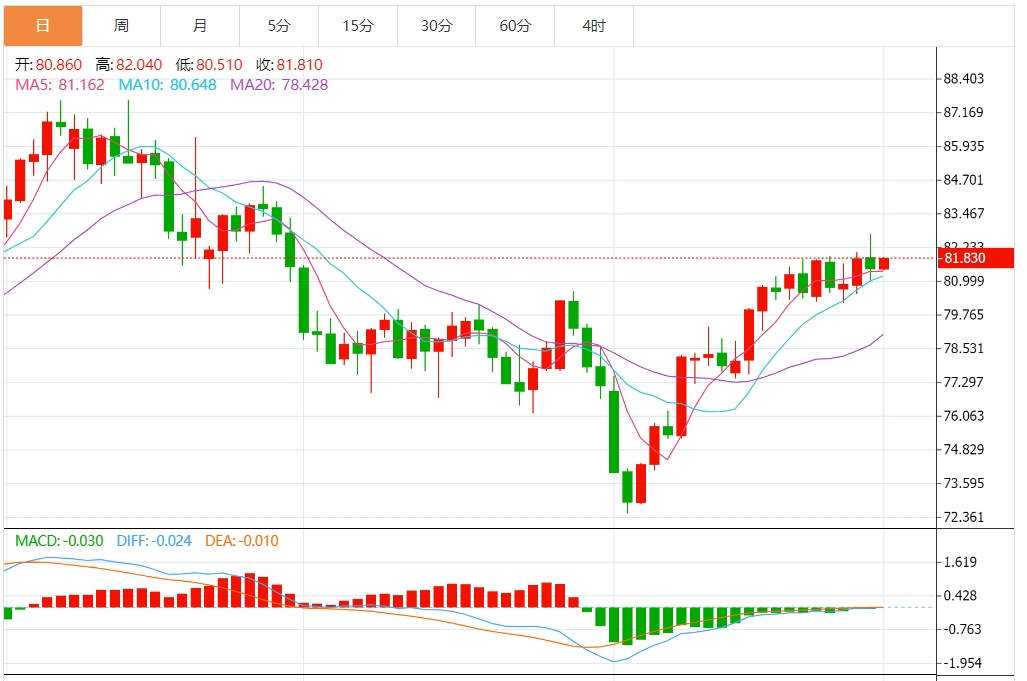Screen dimensions: 1027x681
Task: Click the 72.361 price axis label
Action: point(963,517)
